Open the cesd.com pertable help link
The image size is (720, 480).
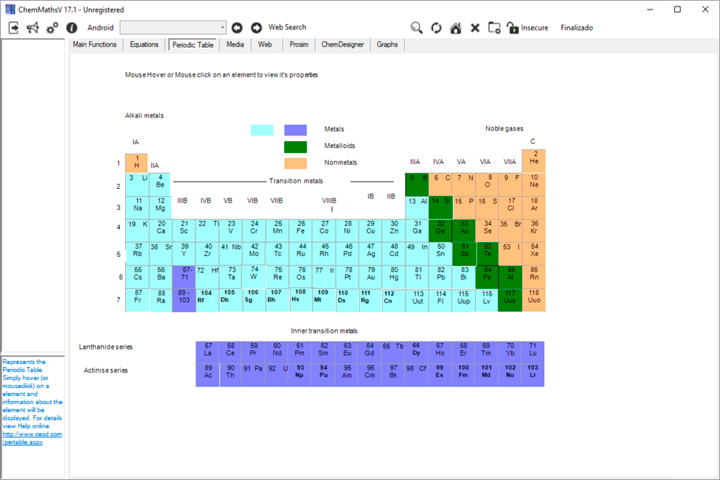point(32,438)
